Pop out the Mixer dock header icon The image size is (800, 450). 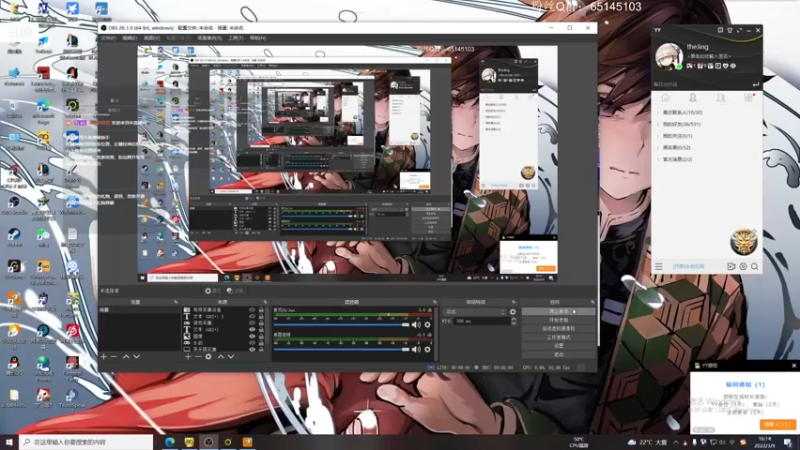pos(435,302)
